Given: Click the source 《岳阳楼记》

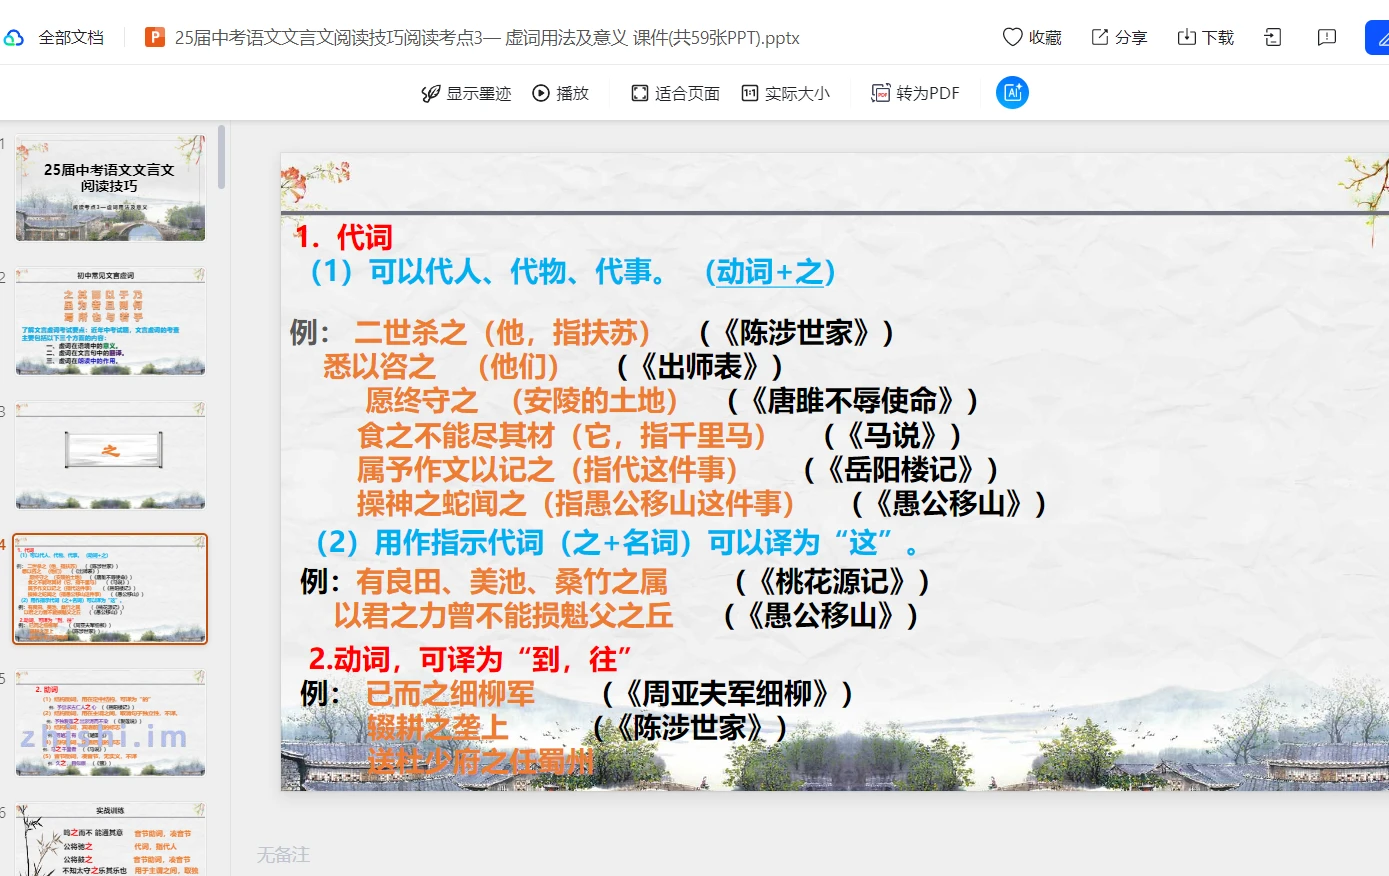Looking at the screenshot, I should (901, 469).
